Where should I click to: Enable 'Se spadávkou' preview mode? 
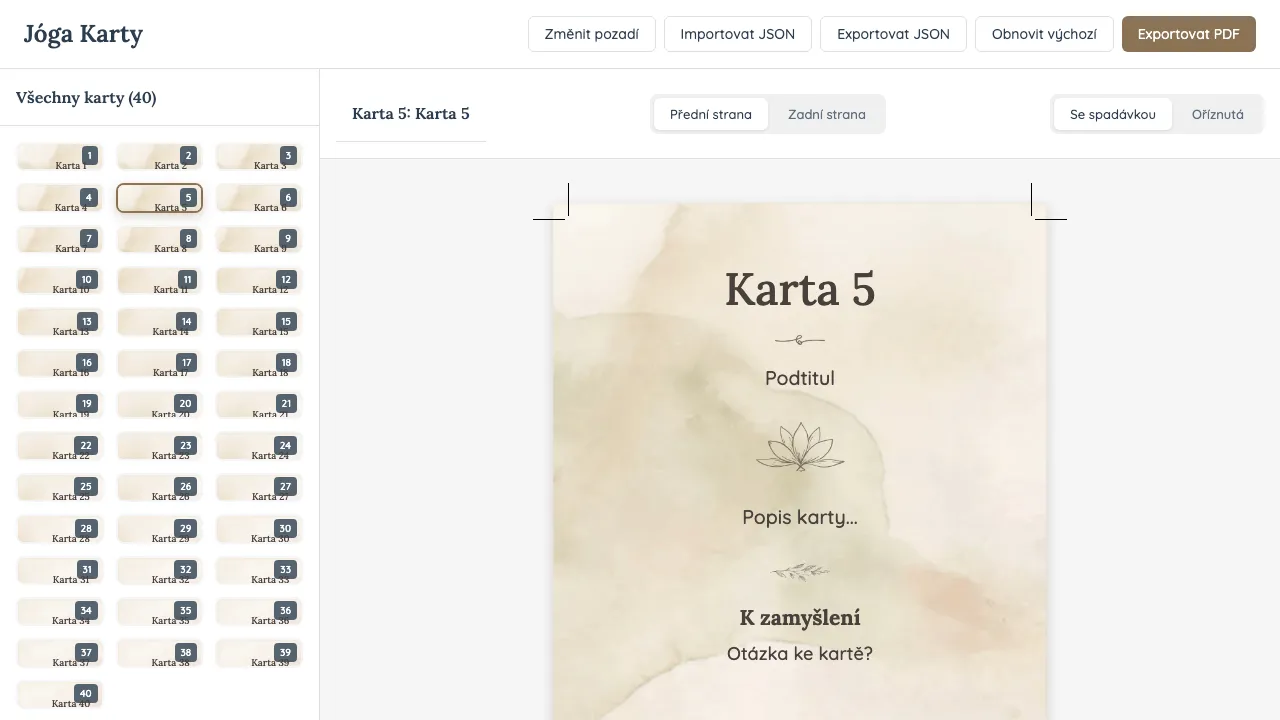tap(1112, 114)
